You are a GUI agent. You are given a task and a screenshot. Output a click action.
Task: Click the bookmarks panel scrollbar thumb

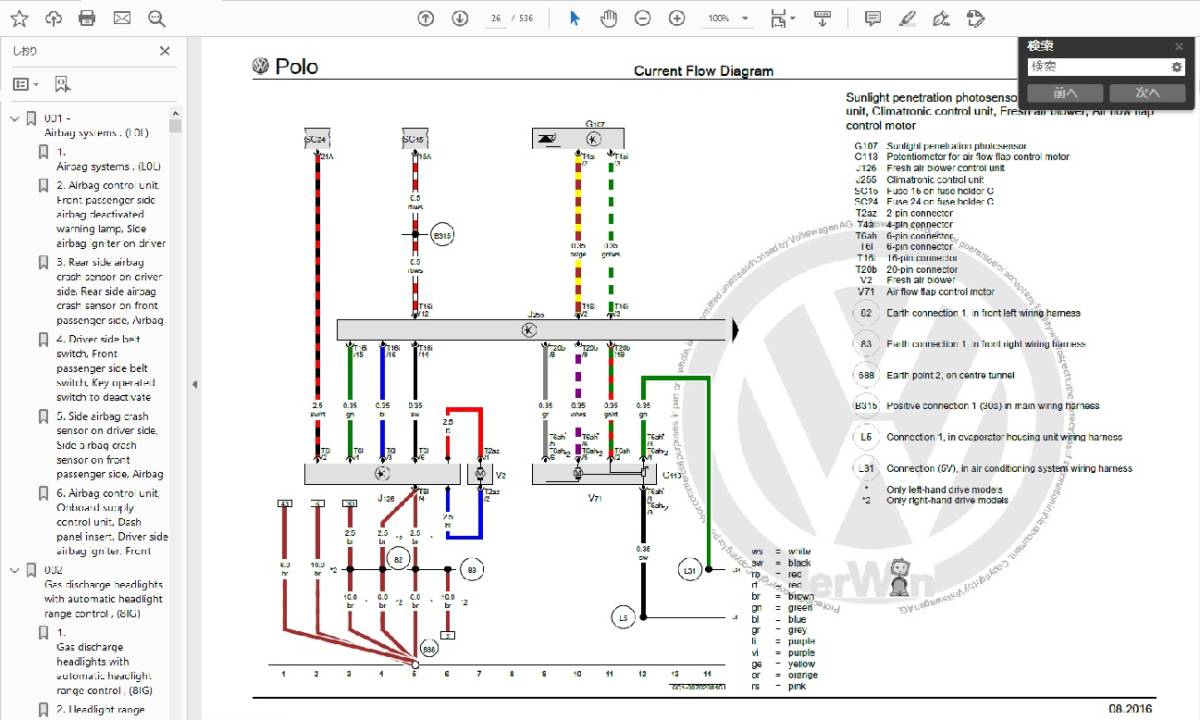coord(176,127)
